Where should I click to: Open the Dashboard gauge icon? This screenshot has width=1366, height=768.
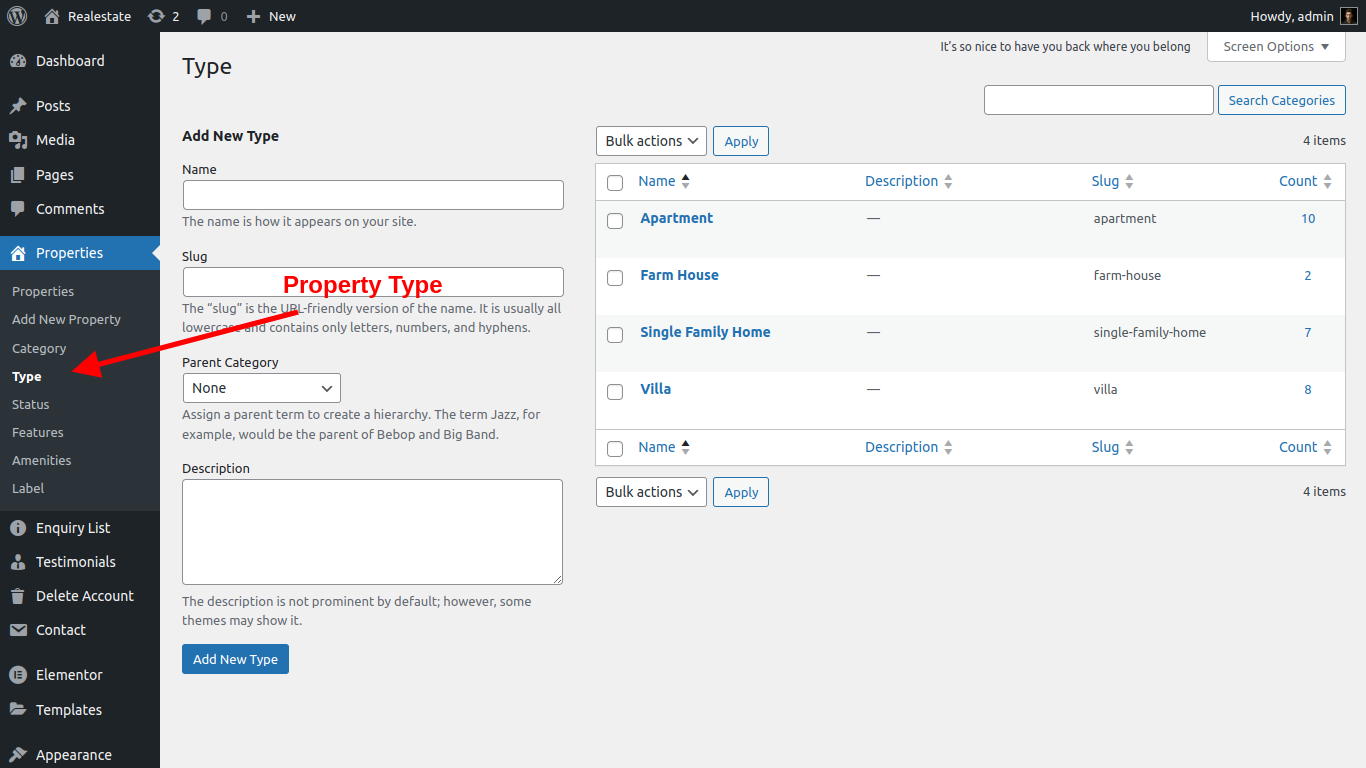(18, 61)
